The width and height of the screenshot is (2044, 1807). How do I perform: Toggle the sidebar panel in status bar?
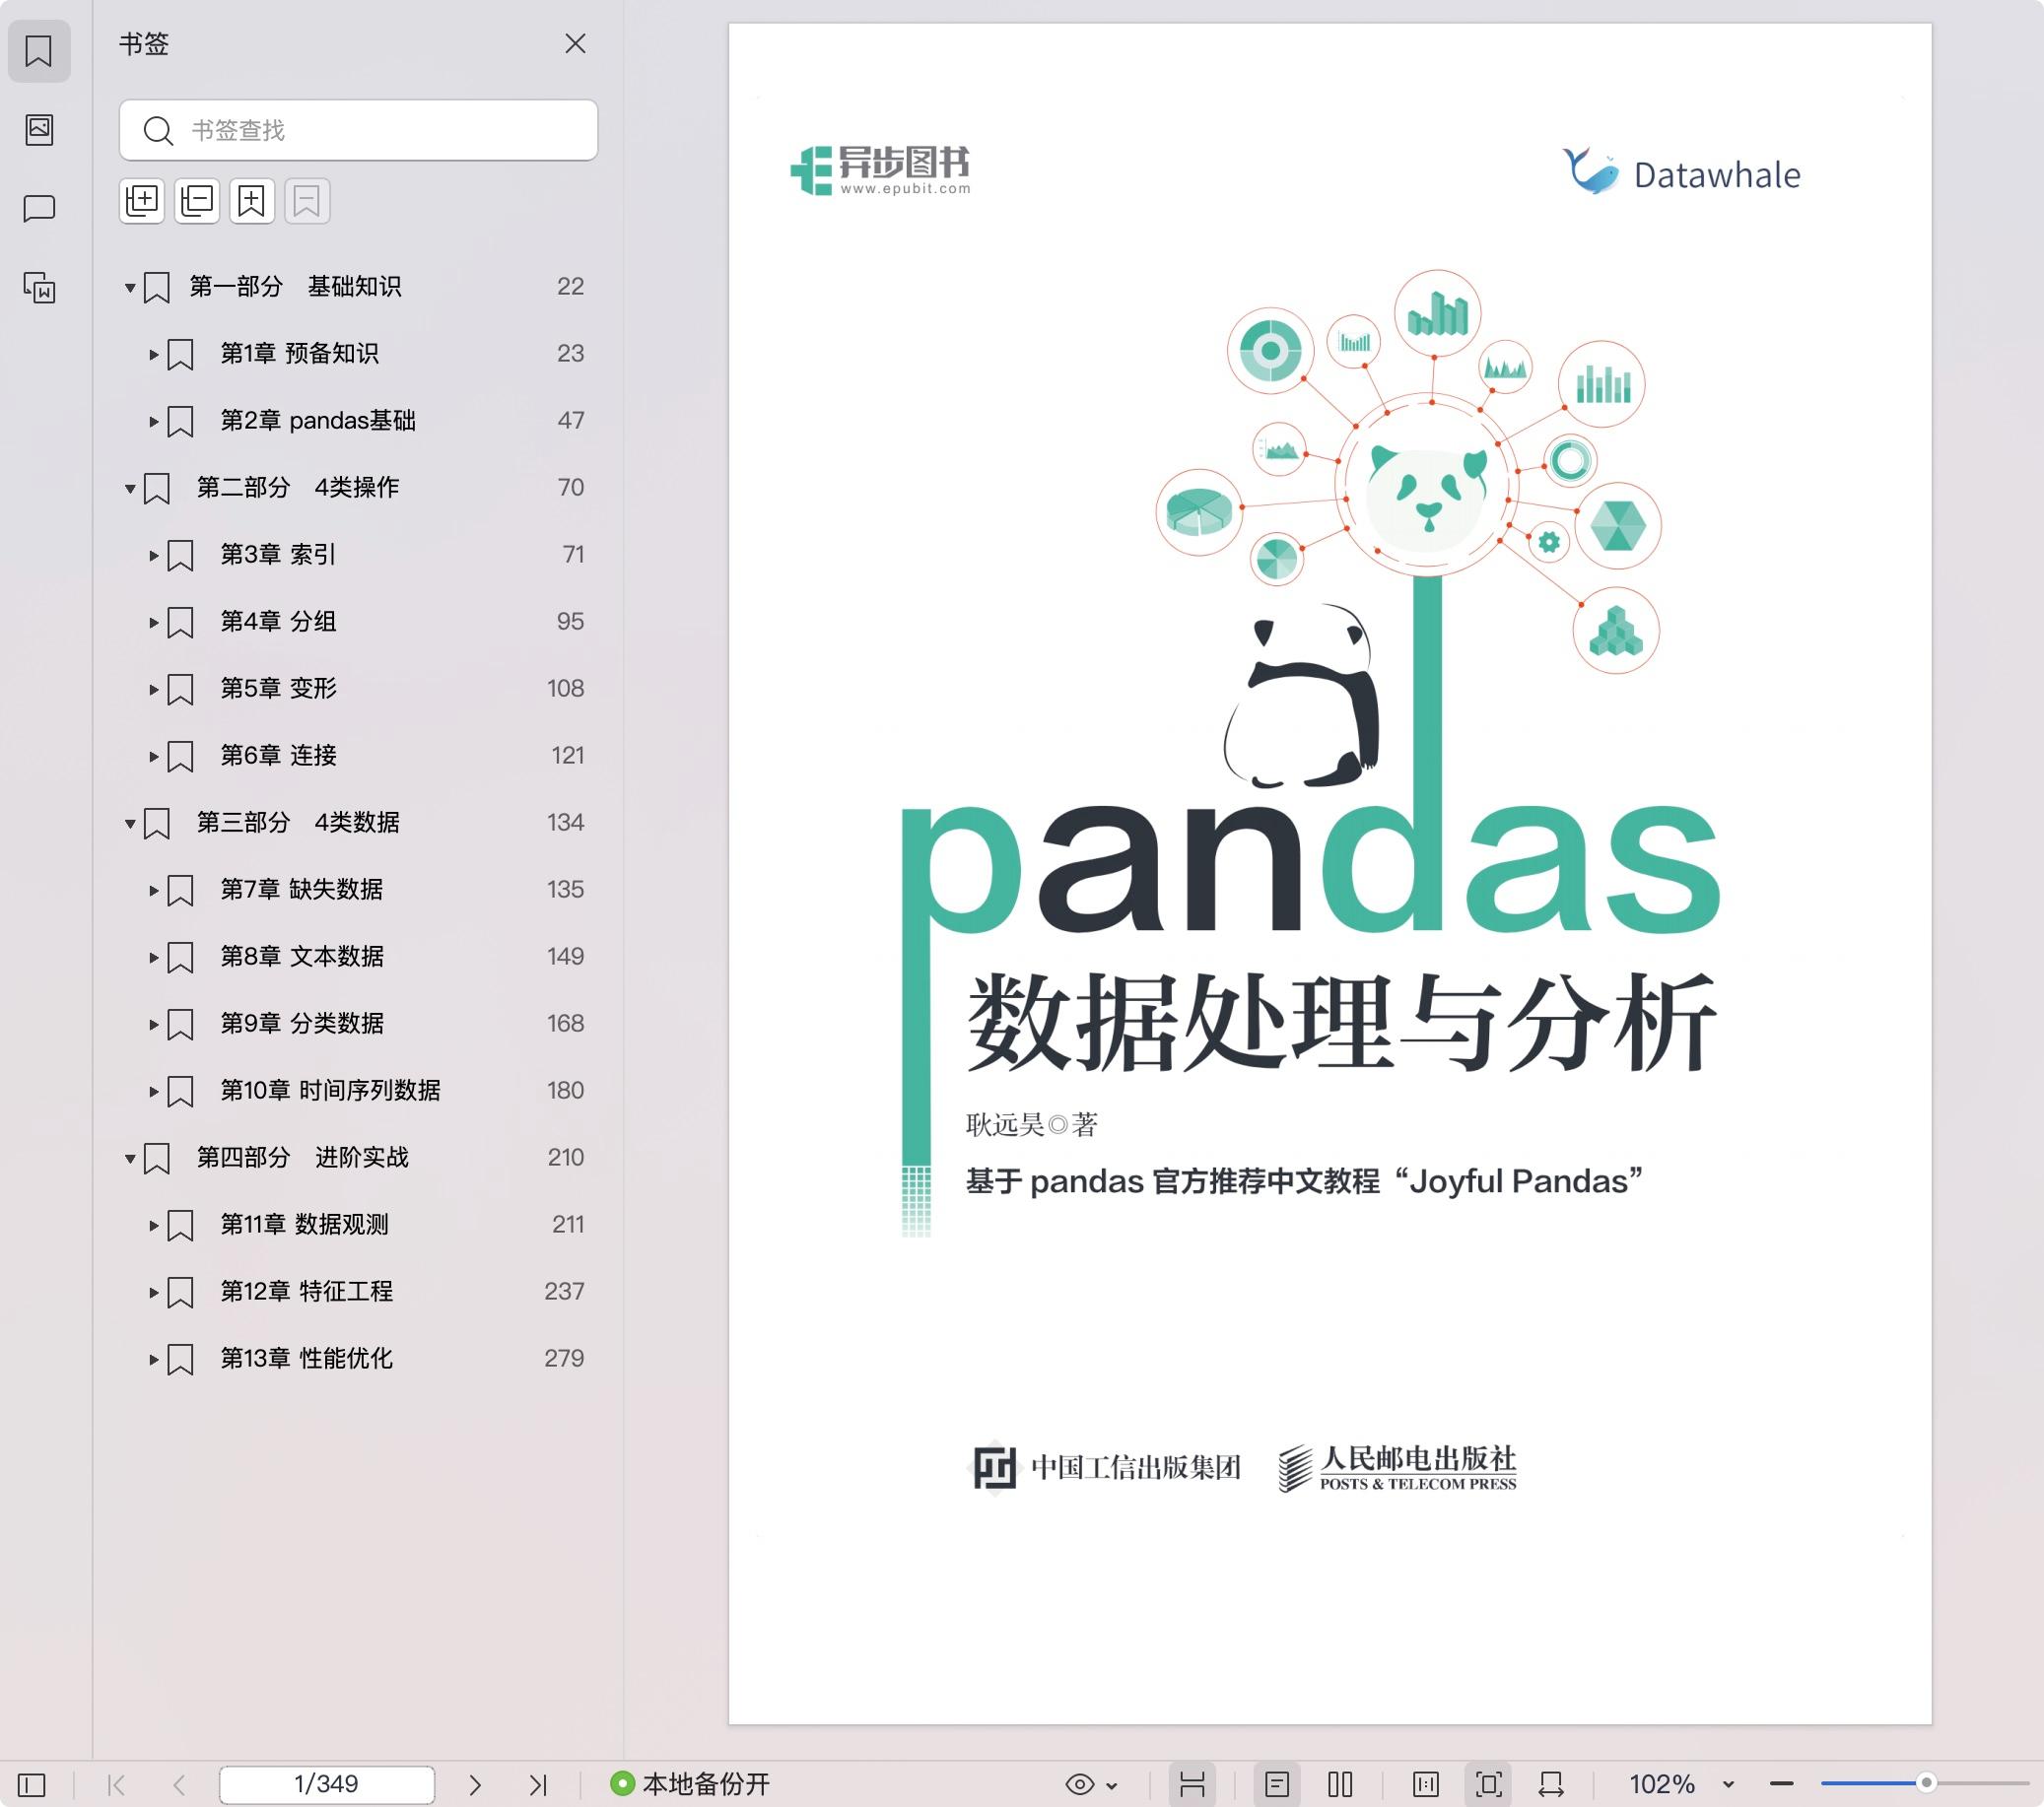[x=32, y=1784]
